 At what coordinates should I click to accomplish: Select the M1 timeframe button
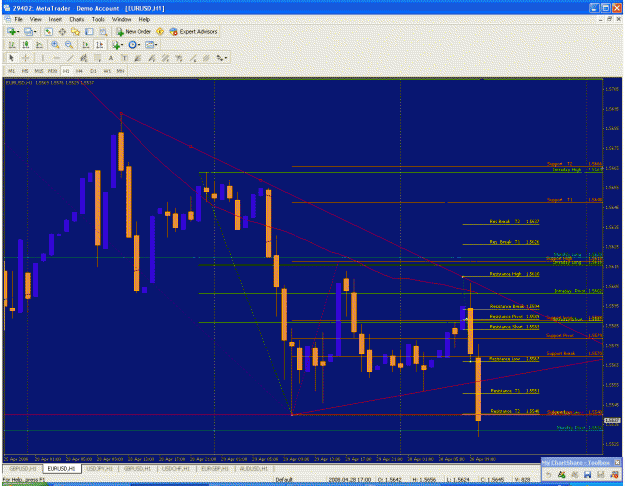pyautogui.click(x=11, y=71)
